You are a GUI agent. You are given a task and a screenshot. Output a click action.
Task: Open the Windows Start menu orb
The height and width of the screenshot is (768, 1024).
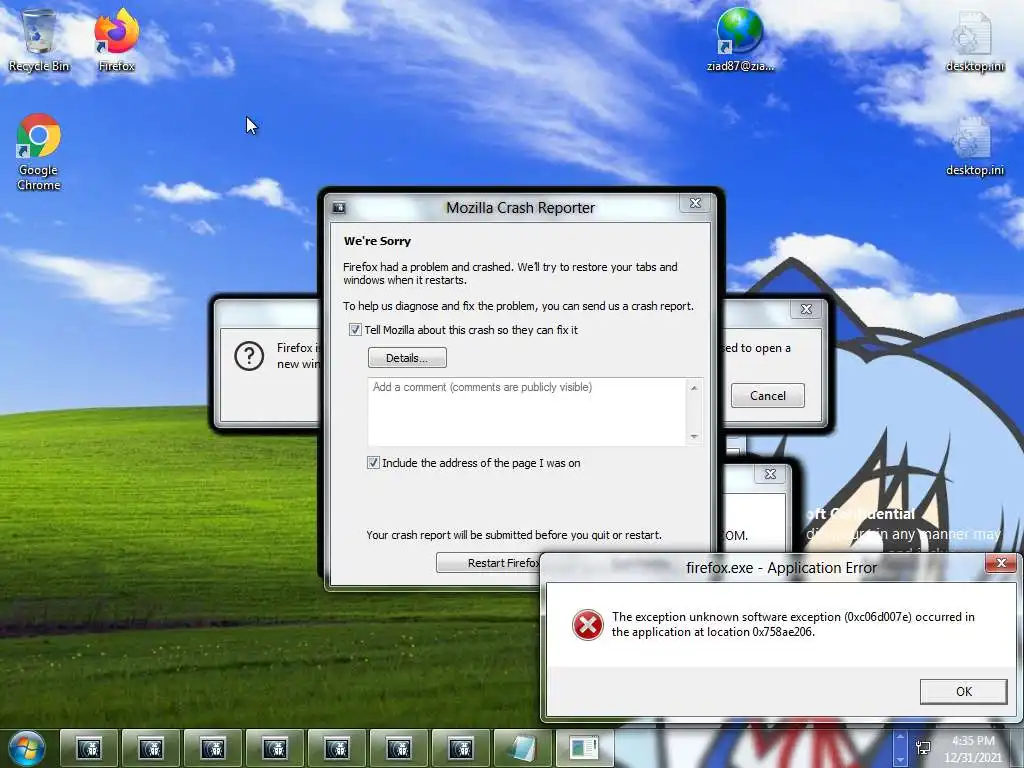27,748
